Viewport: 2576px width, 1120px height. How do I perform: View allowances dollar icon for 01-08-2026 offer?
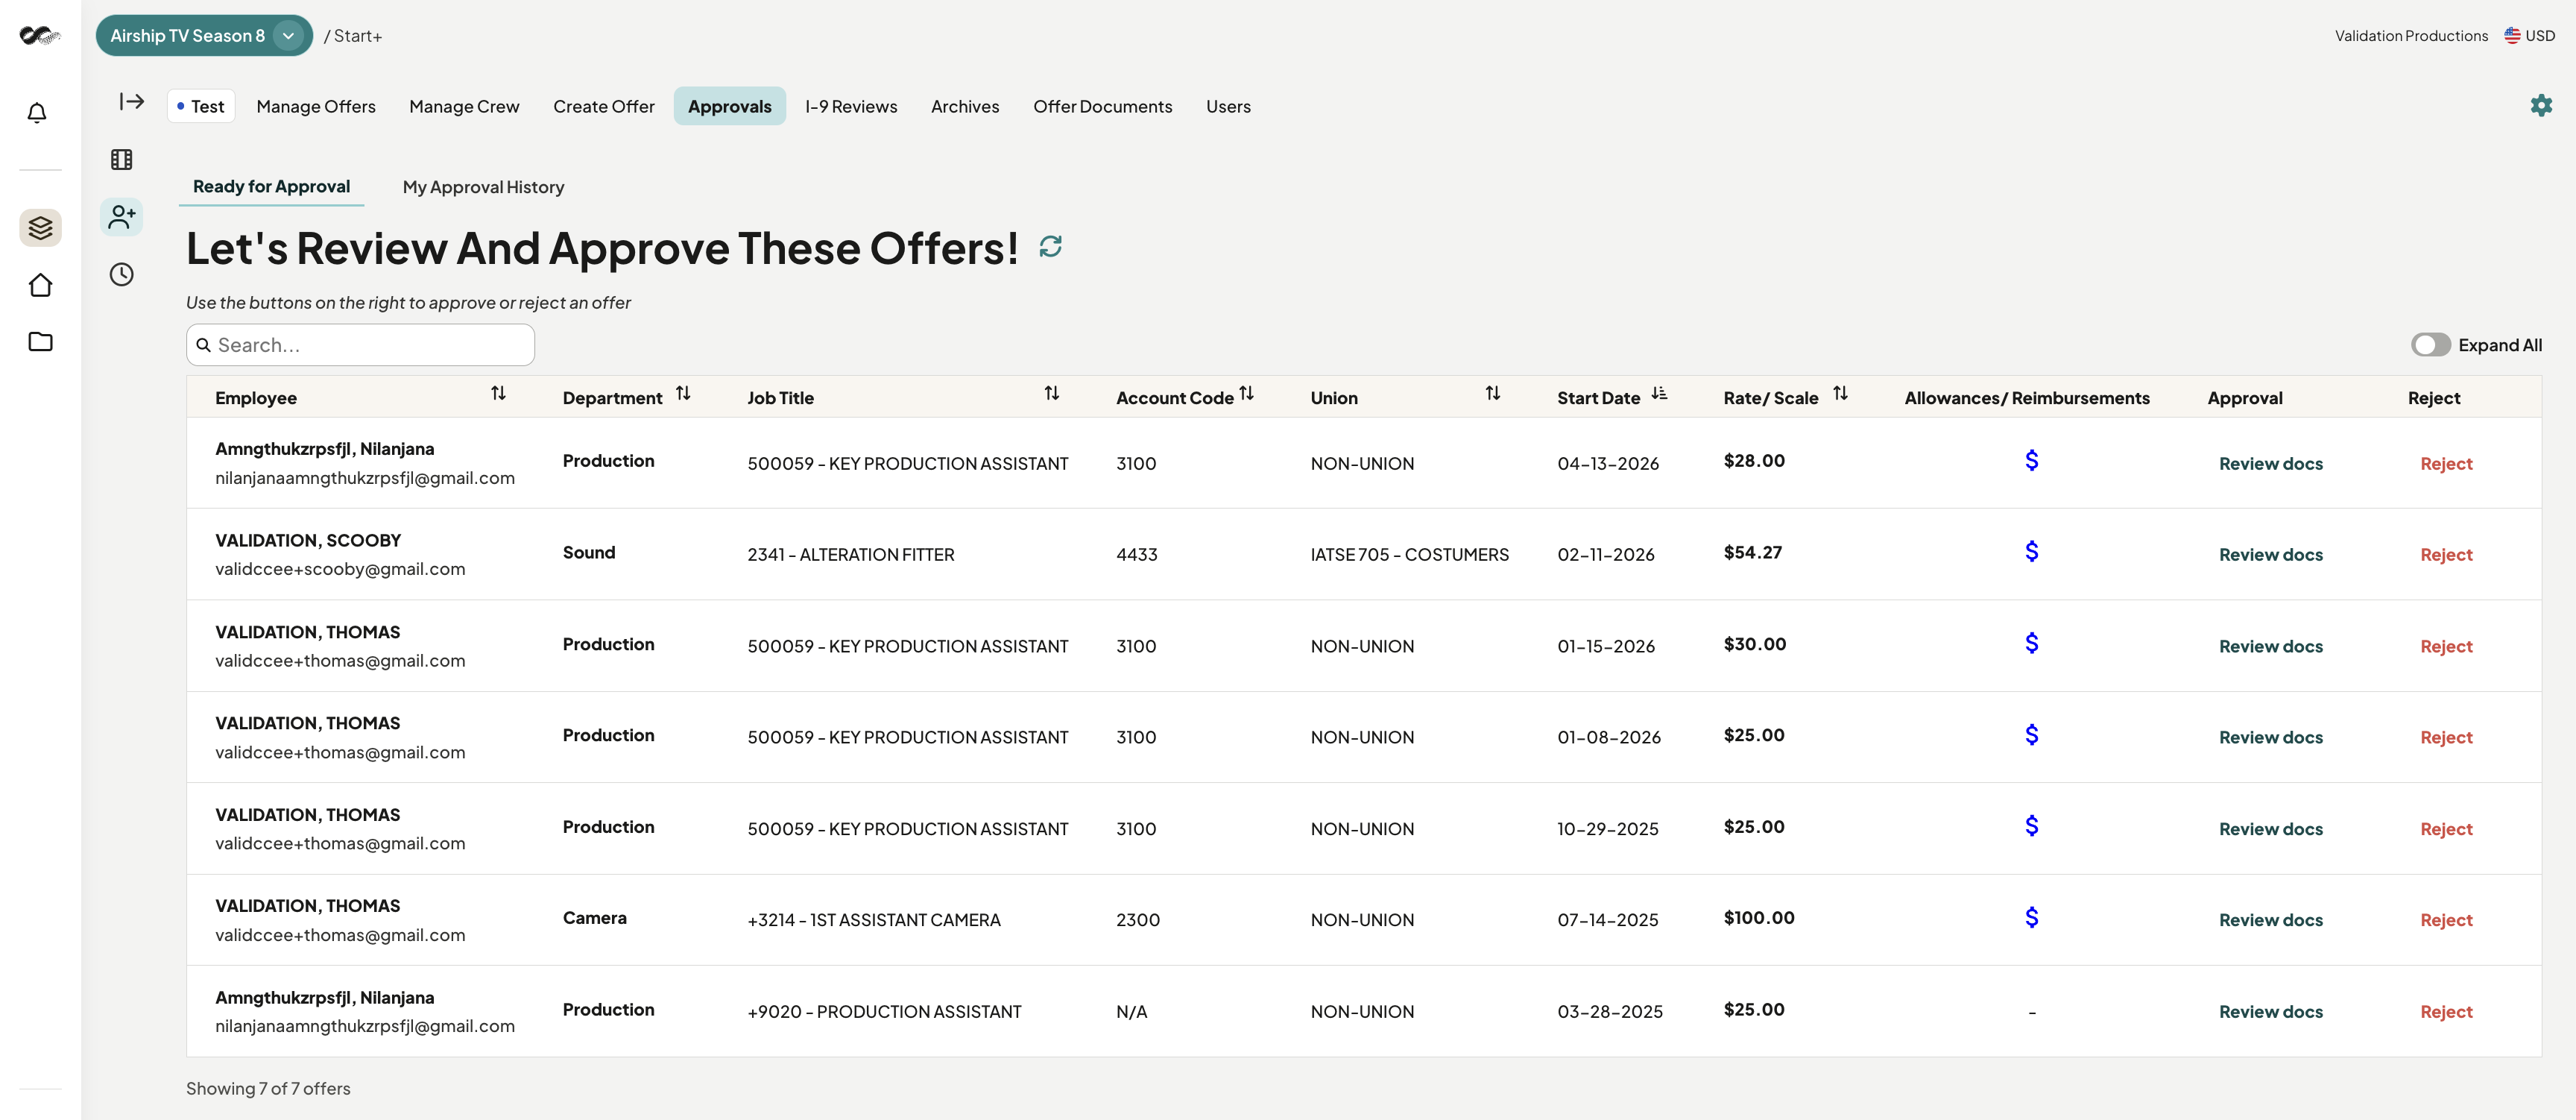pos(2031,735)
